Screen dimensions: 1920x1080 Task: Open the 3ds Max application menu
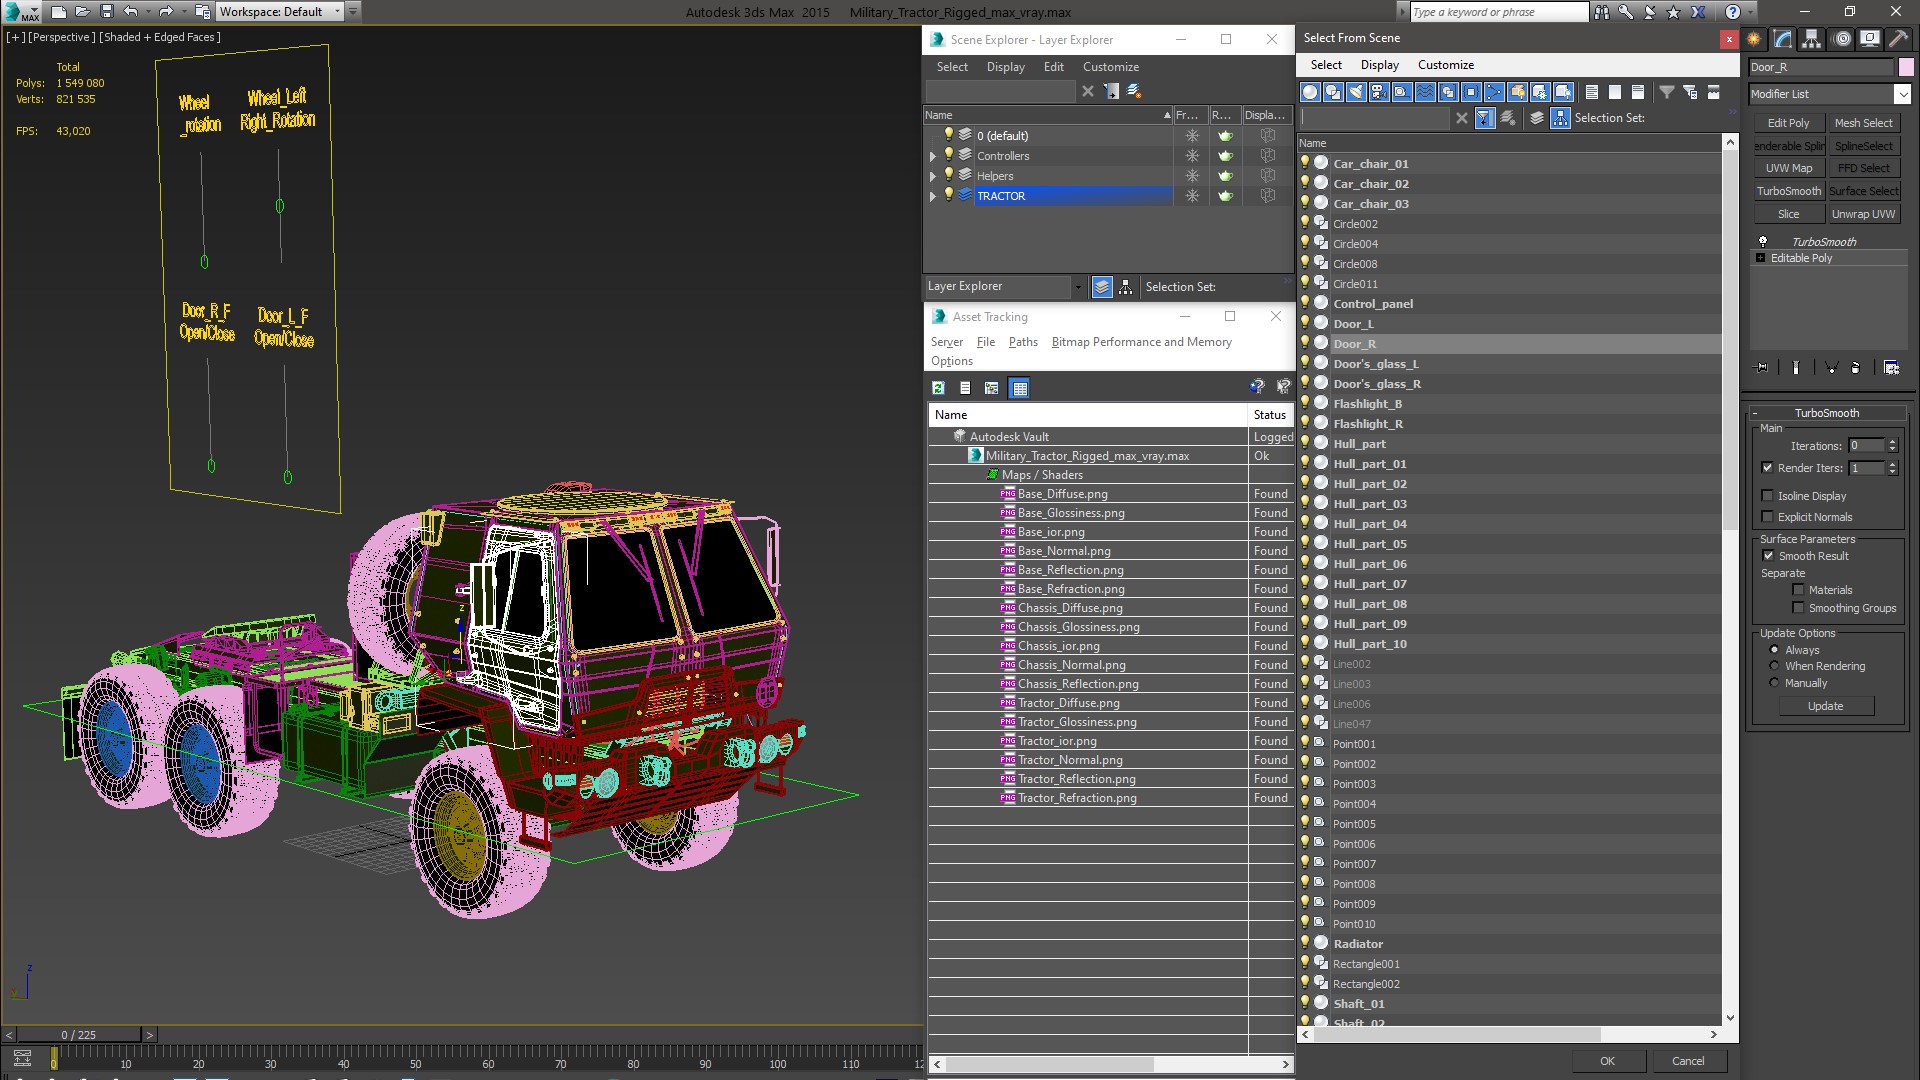click(21, 12)
